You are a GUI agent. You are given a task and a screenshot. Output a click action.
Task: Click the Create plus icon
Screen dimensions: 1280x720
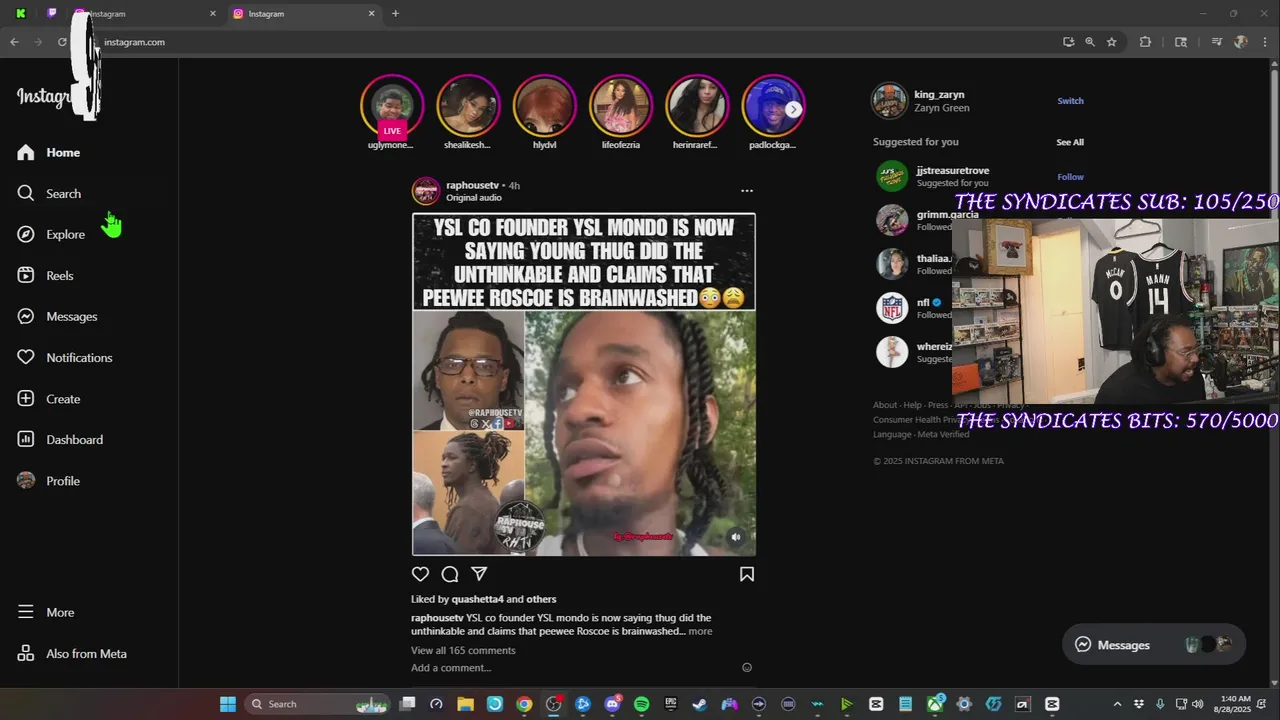tap(26, 398)
